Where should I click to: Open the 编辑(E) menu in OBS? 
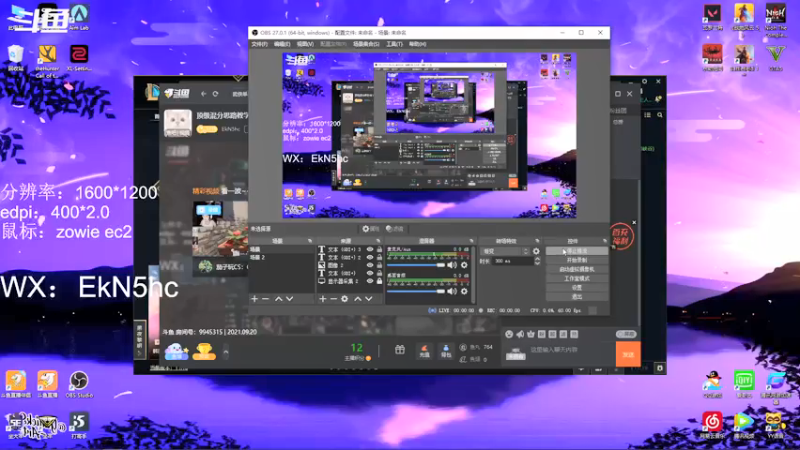pos(282,44)
